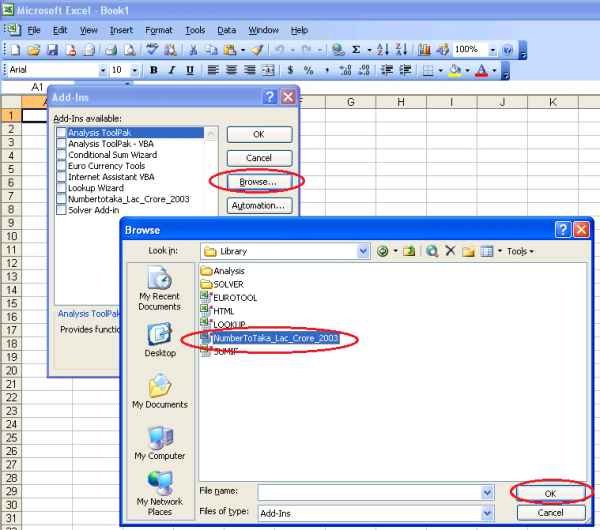Check Euro Currency Tools add-in
The height and width of the screenshot is (530, 600).
(x=61, y=166)
